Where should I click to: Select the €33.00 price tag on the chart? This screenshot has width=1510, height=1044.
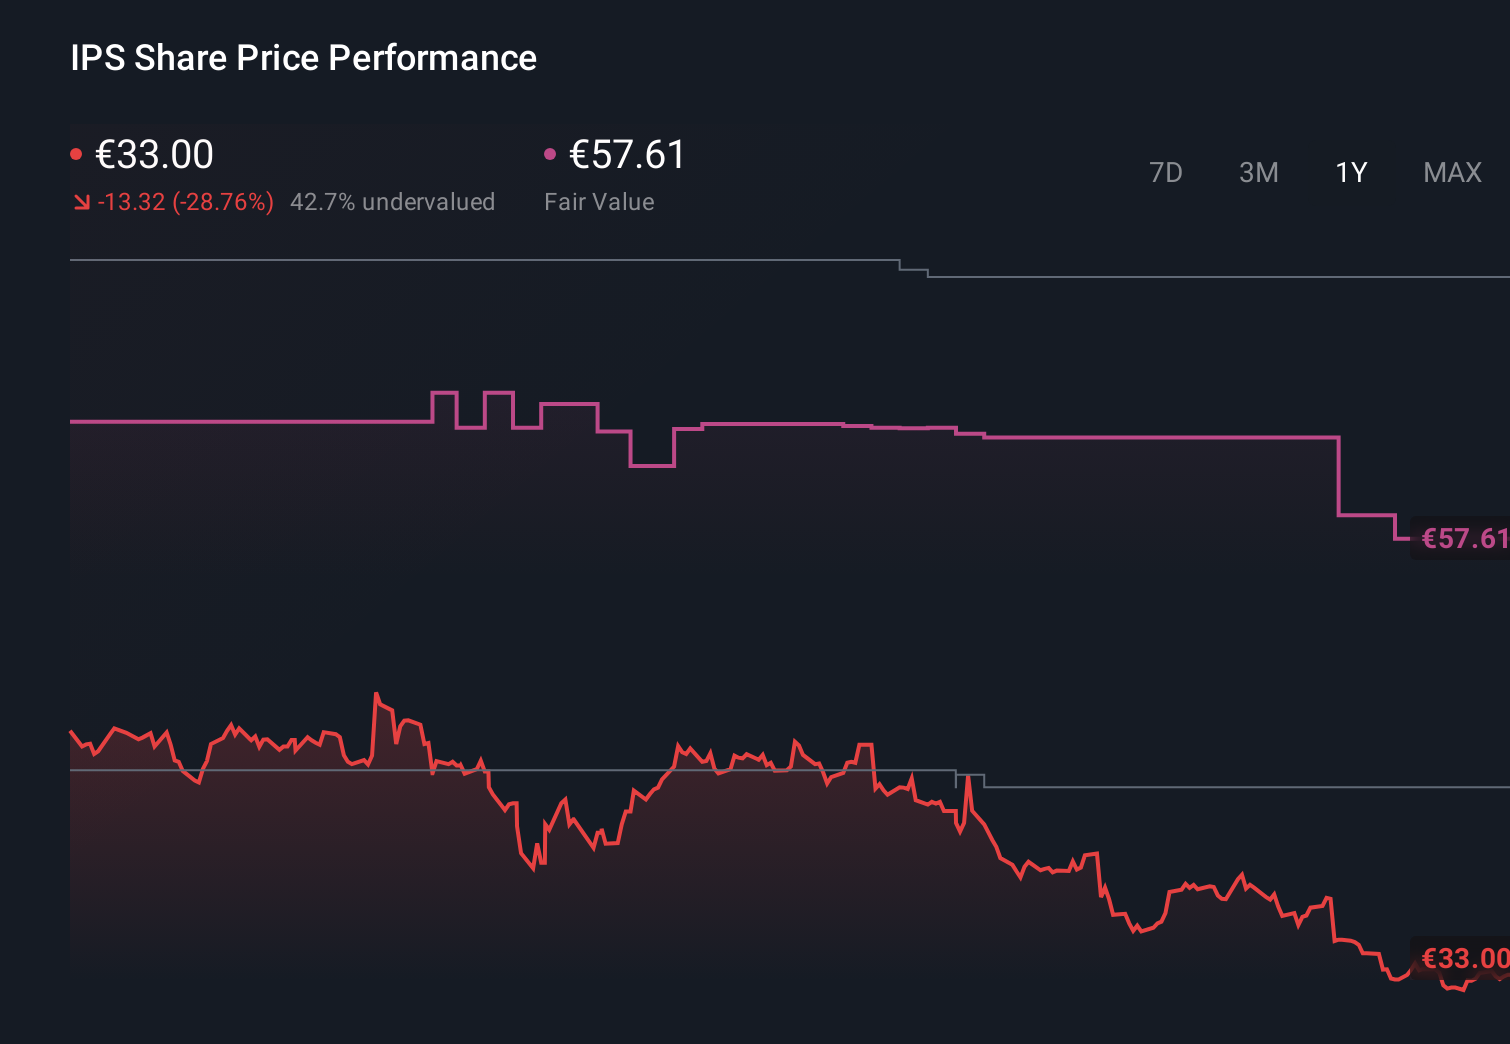click(x=1460, y=959)
